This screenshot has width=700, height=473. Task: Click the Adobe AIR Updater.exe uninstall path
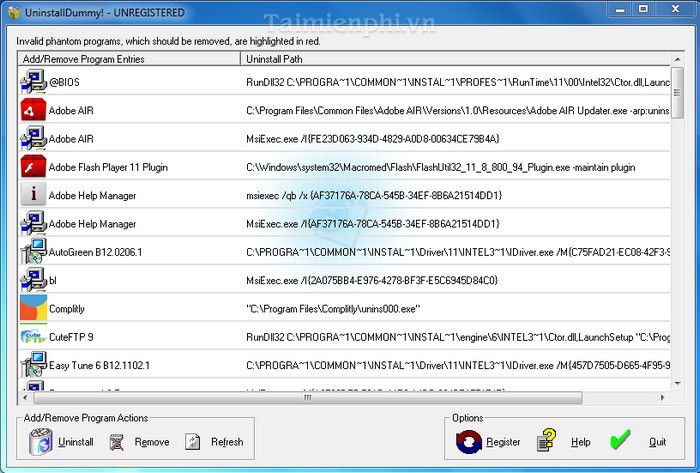(x=458, y=110)
